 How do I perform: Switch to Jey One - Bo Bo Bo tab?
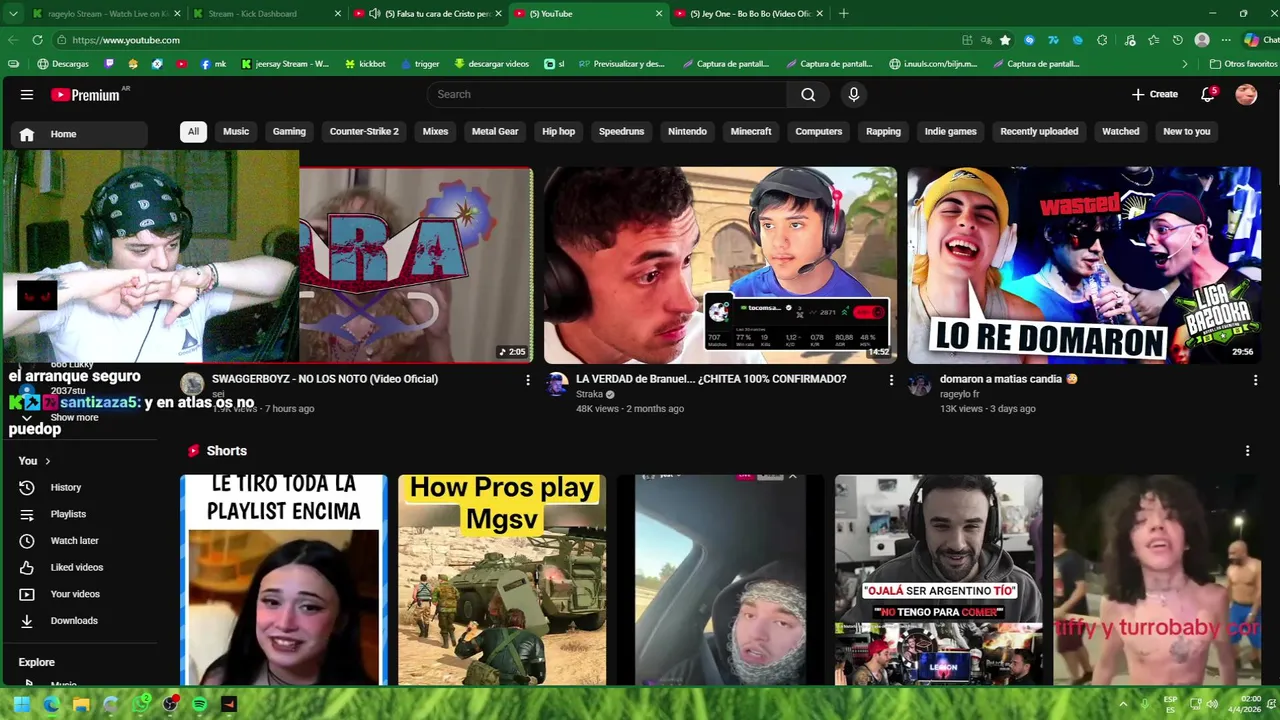750,14
